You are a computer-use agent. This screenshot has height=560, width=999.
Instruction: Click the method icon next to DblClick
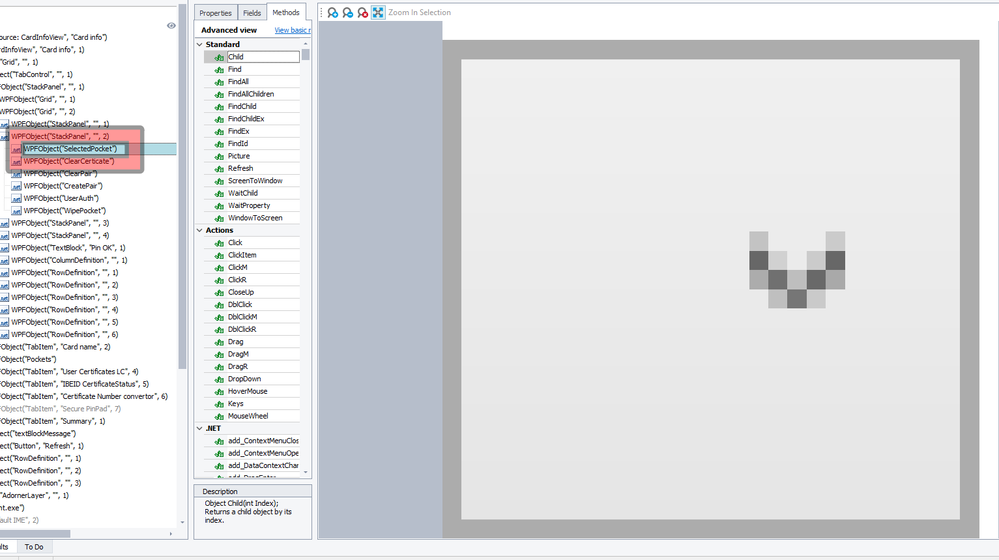pos(219,305)
